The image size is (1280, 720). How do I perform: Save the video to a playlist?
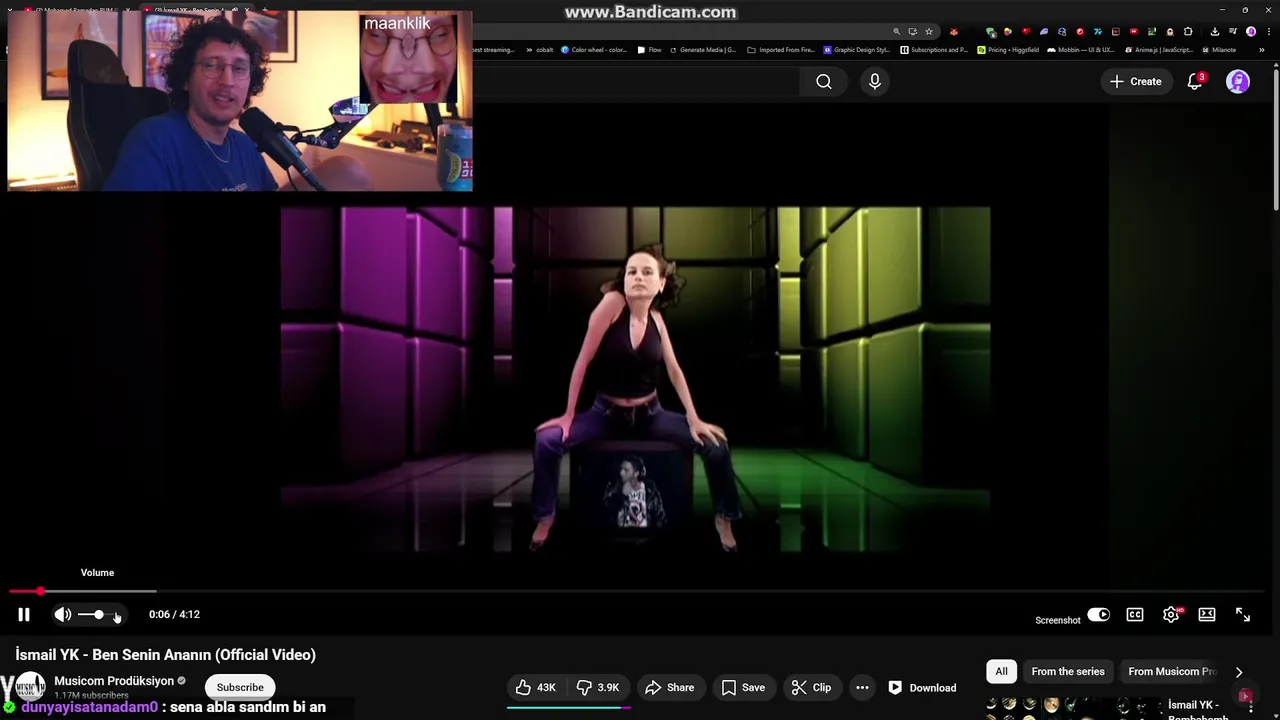pos(743,688)
